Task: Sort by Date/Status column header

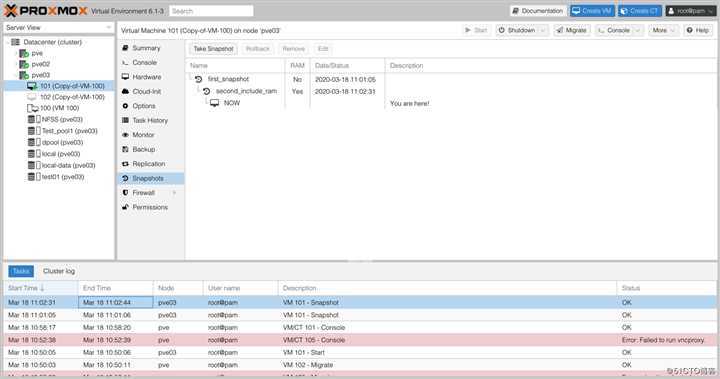Action: point(347,66)
